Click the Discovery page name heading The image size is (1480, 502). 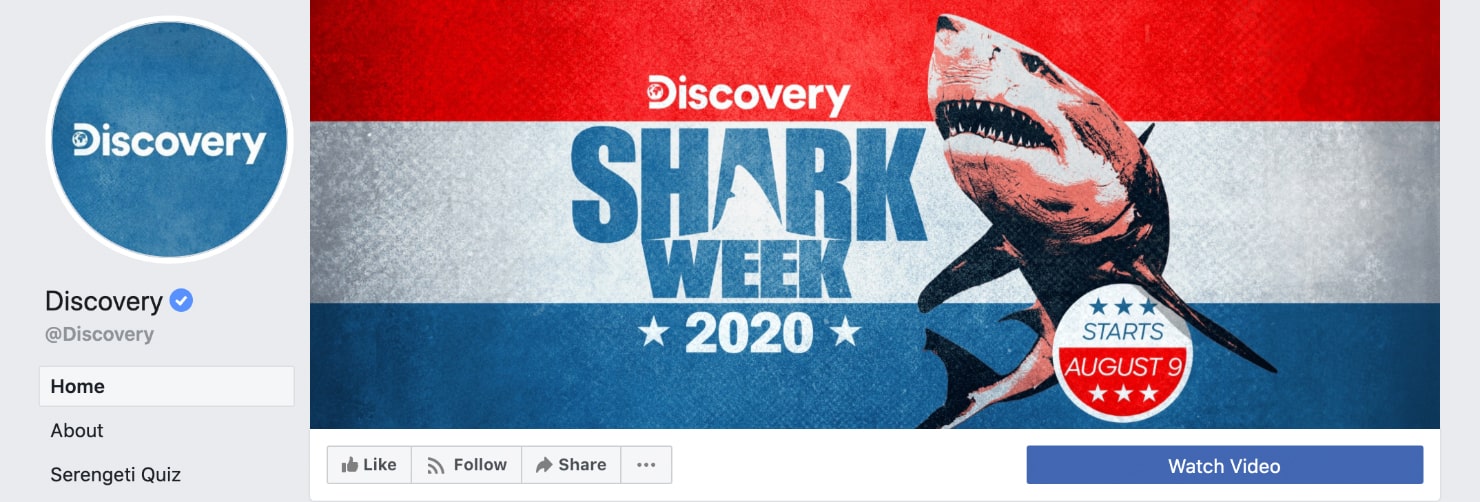coord(104,300)
